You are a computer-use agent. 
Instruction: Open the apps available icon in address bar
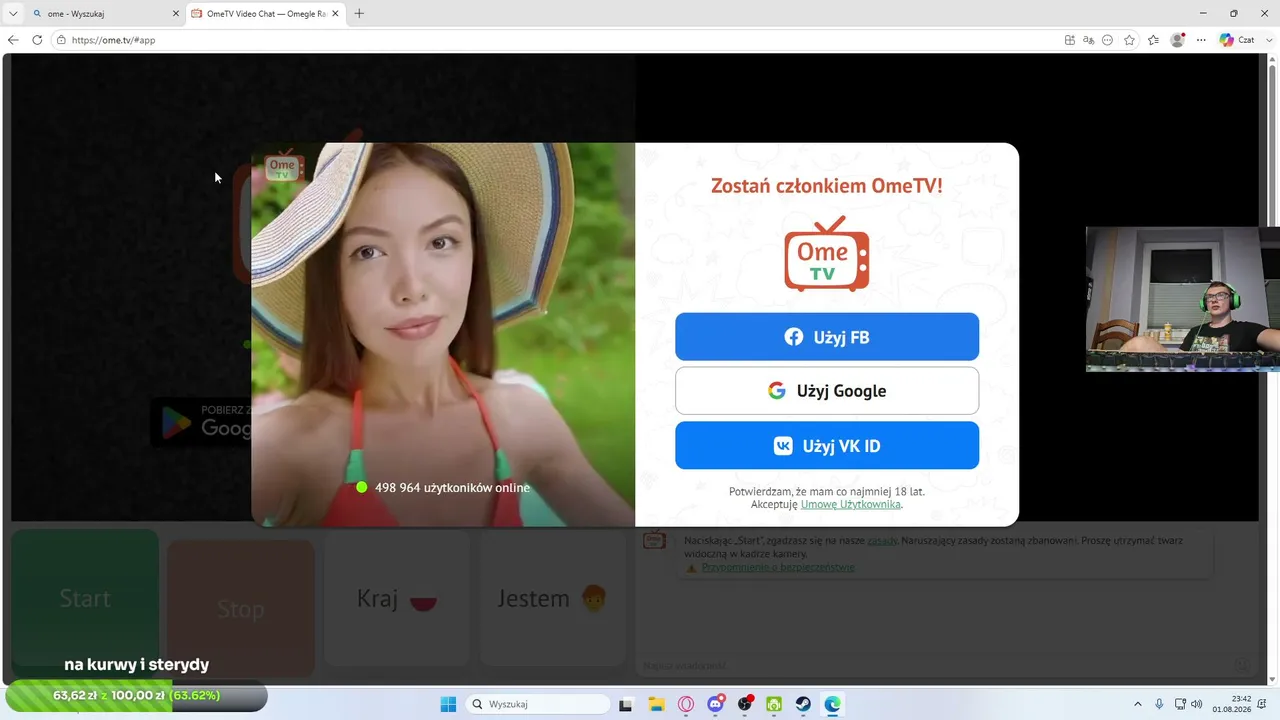pyautogui.click(x=1070, y=40)
